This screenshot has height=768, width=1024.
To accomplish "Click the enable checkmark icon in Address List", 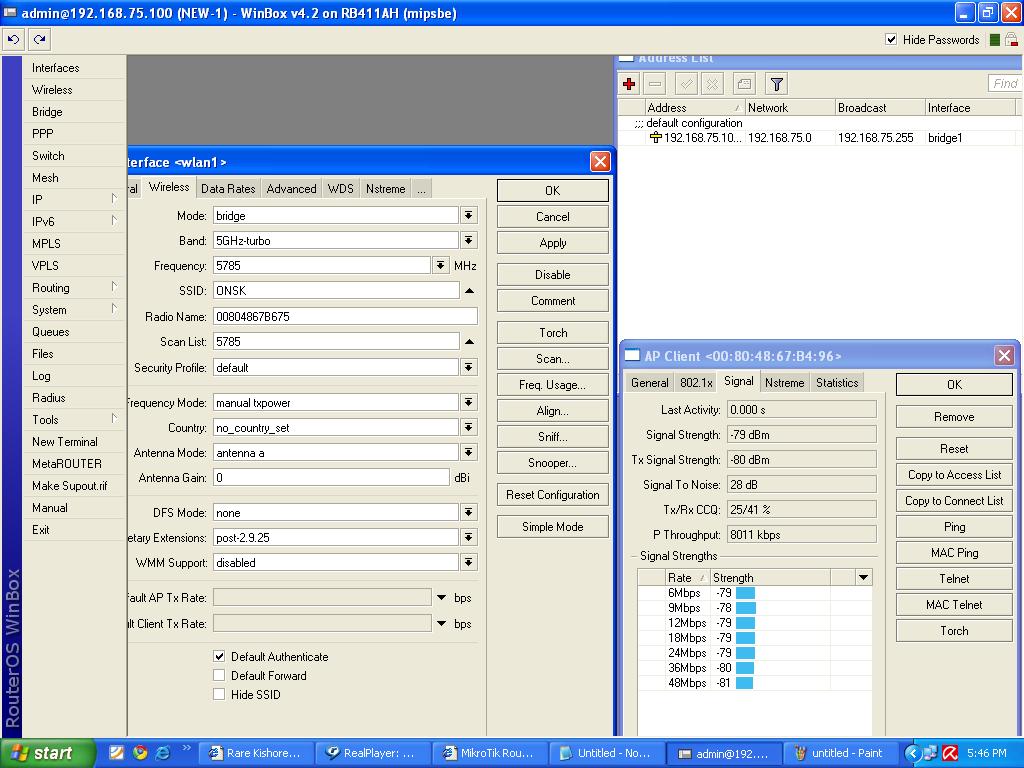I will pyautogui.click(x=685, y=84).
